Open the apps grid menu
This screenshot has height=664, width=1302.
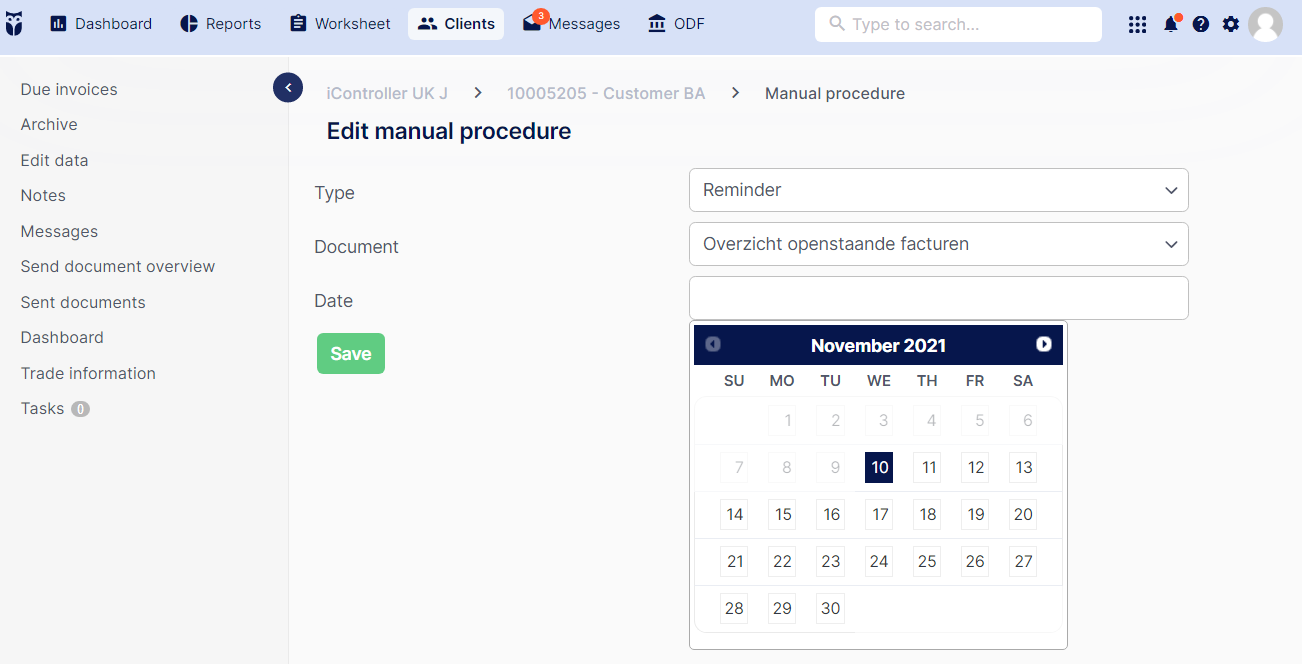pos(1137,24)
